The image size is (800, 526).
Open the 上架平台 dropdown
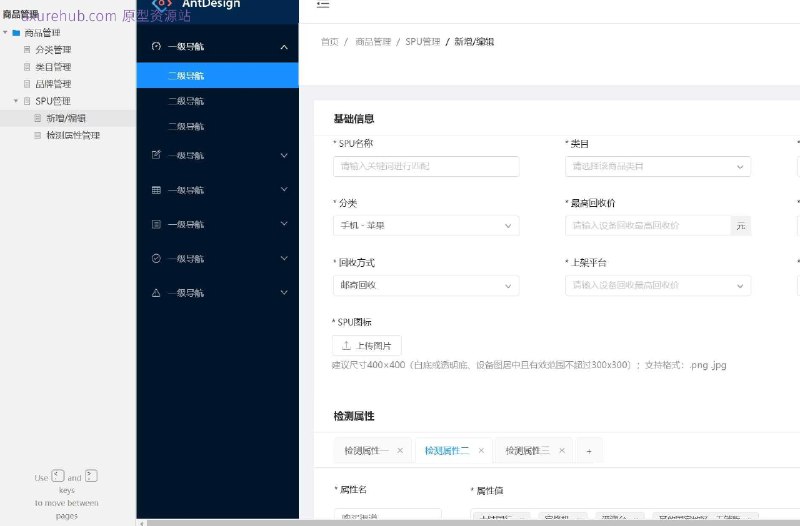pos(658,285)
